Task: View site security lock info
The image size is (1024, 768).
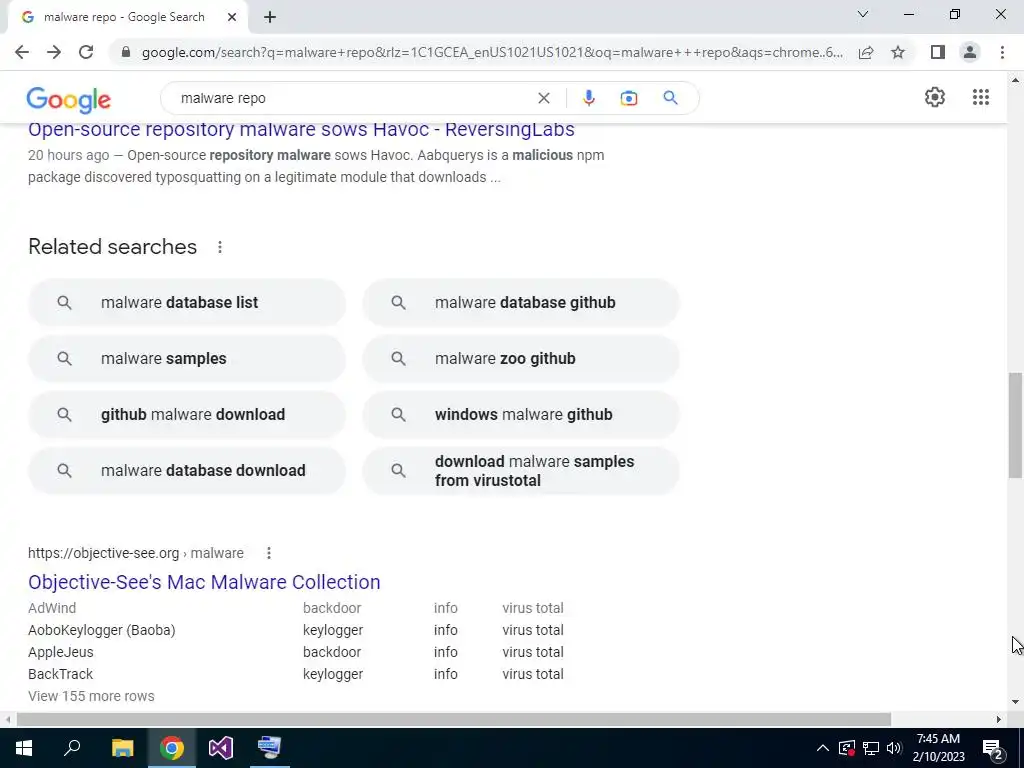Action: click(126, 52)
